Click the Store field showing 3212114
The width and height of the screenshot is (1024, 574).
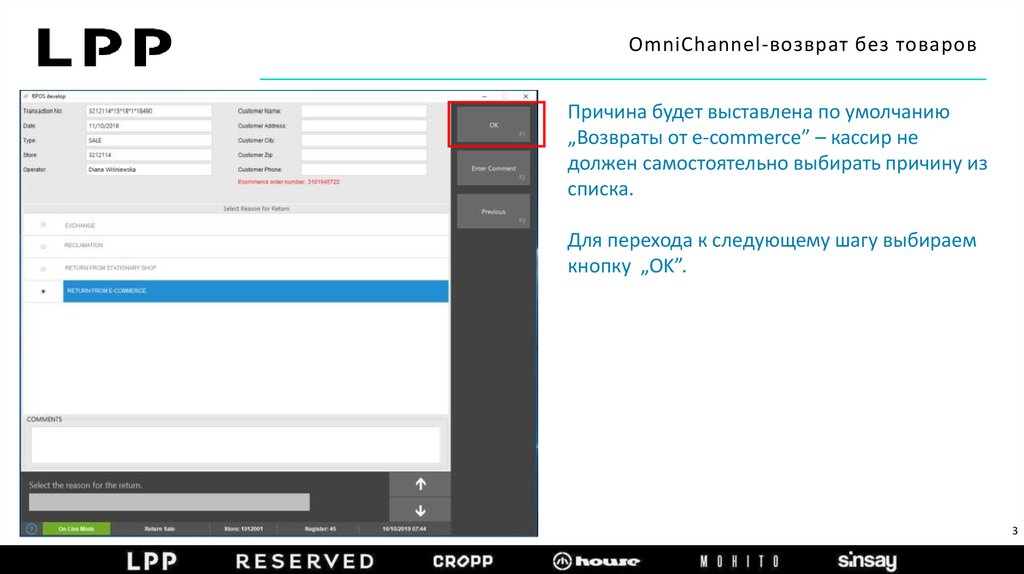click(x=149, y=155)
